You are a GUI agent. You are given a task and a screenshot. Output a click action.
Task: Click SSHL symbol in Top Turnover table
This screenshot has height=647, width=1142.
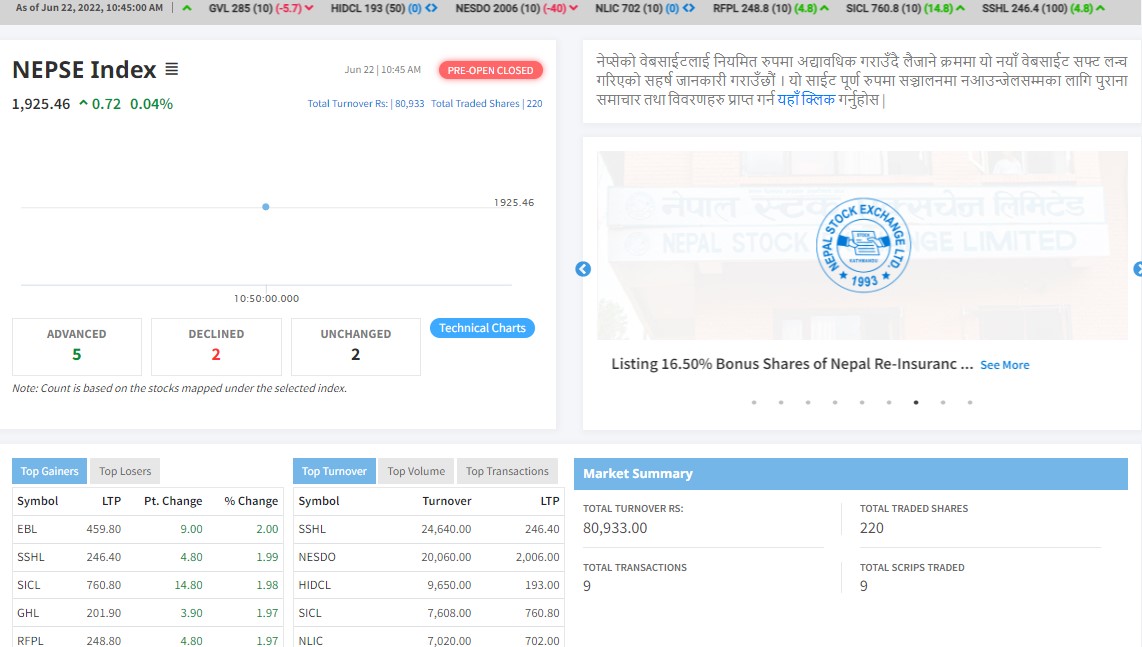312,529
